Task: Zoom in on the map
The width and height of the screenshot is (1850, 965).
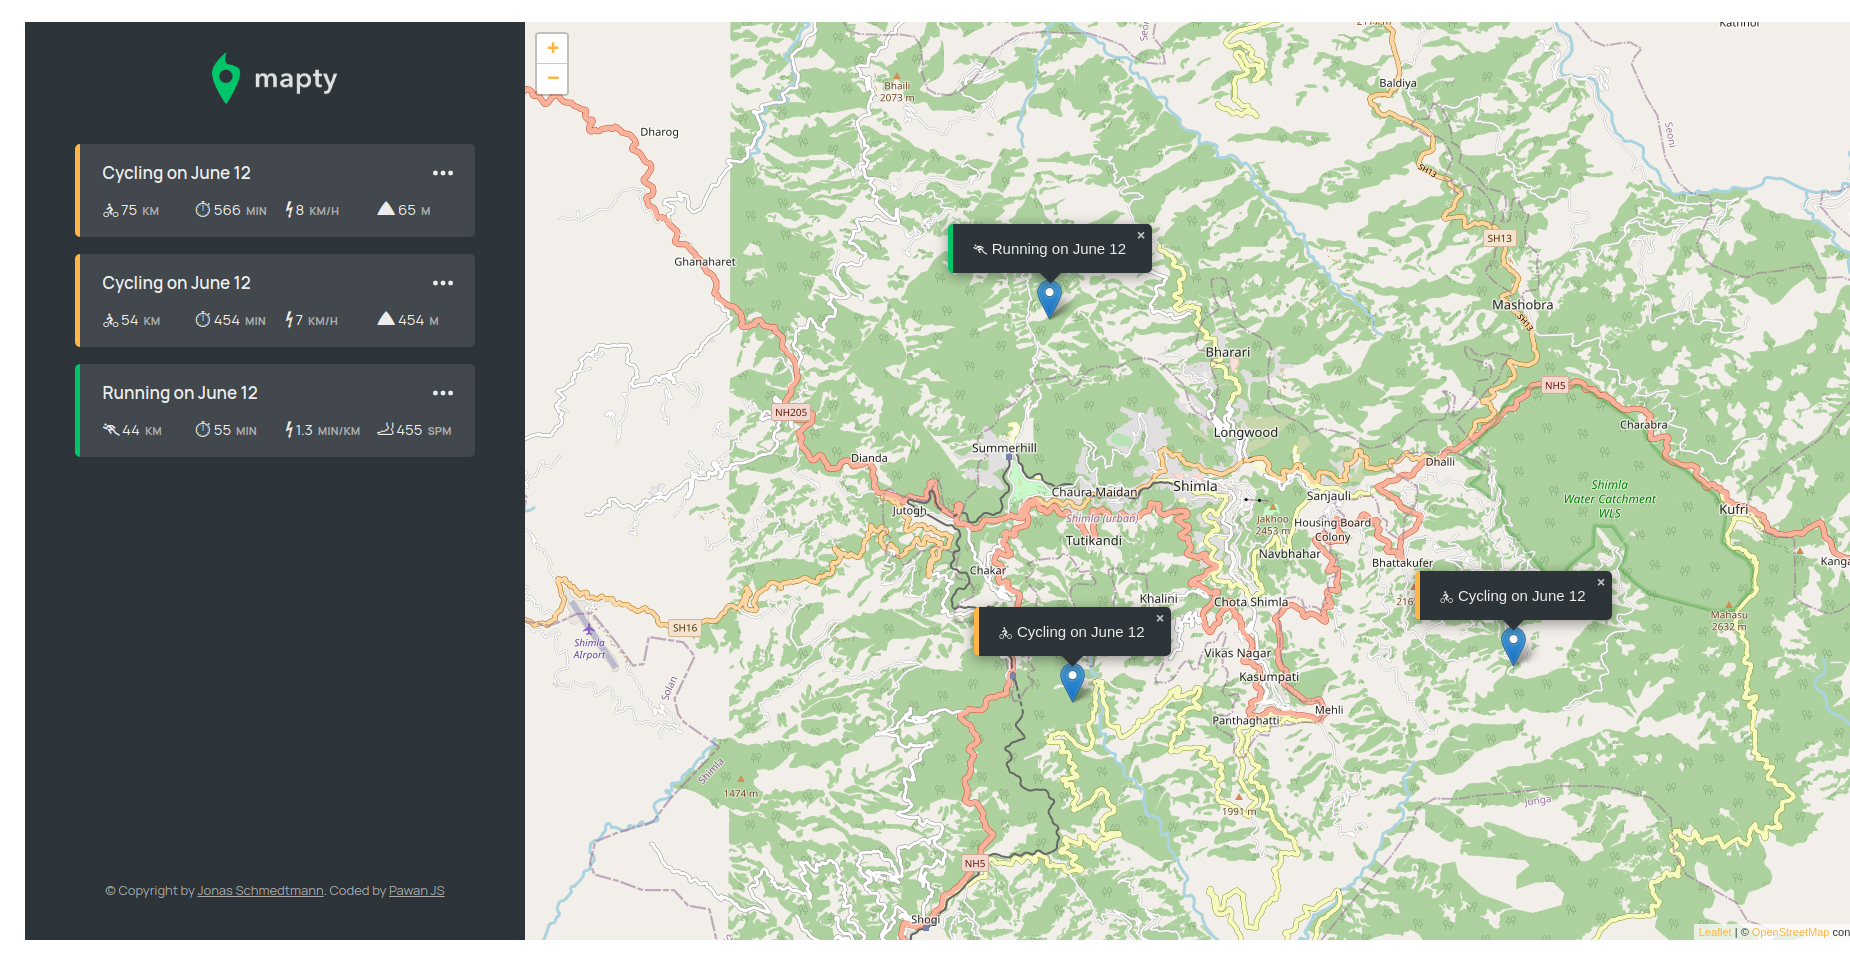Action: click(552, 48)
